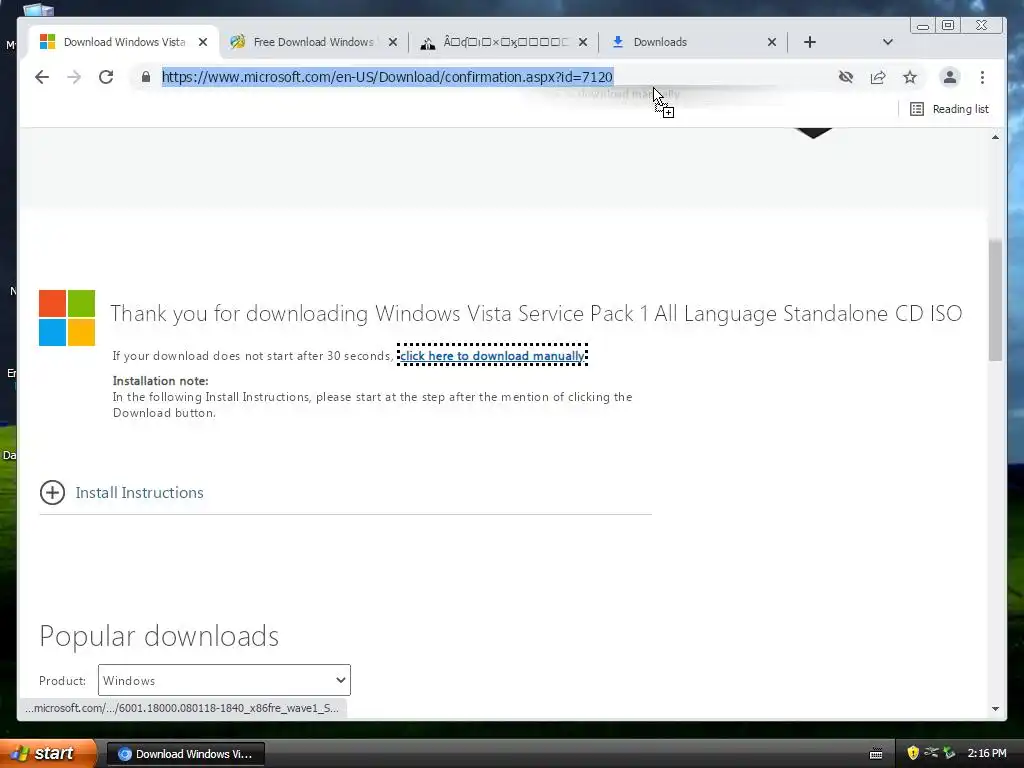Switch to the tab with garbled title
The width and height of the screenshot is (1024, 768).
click(505, 42)
